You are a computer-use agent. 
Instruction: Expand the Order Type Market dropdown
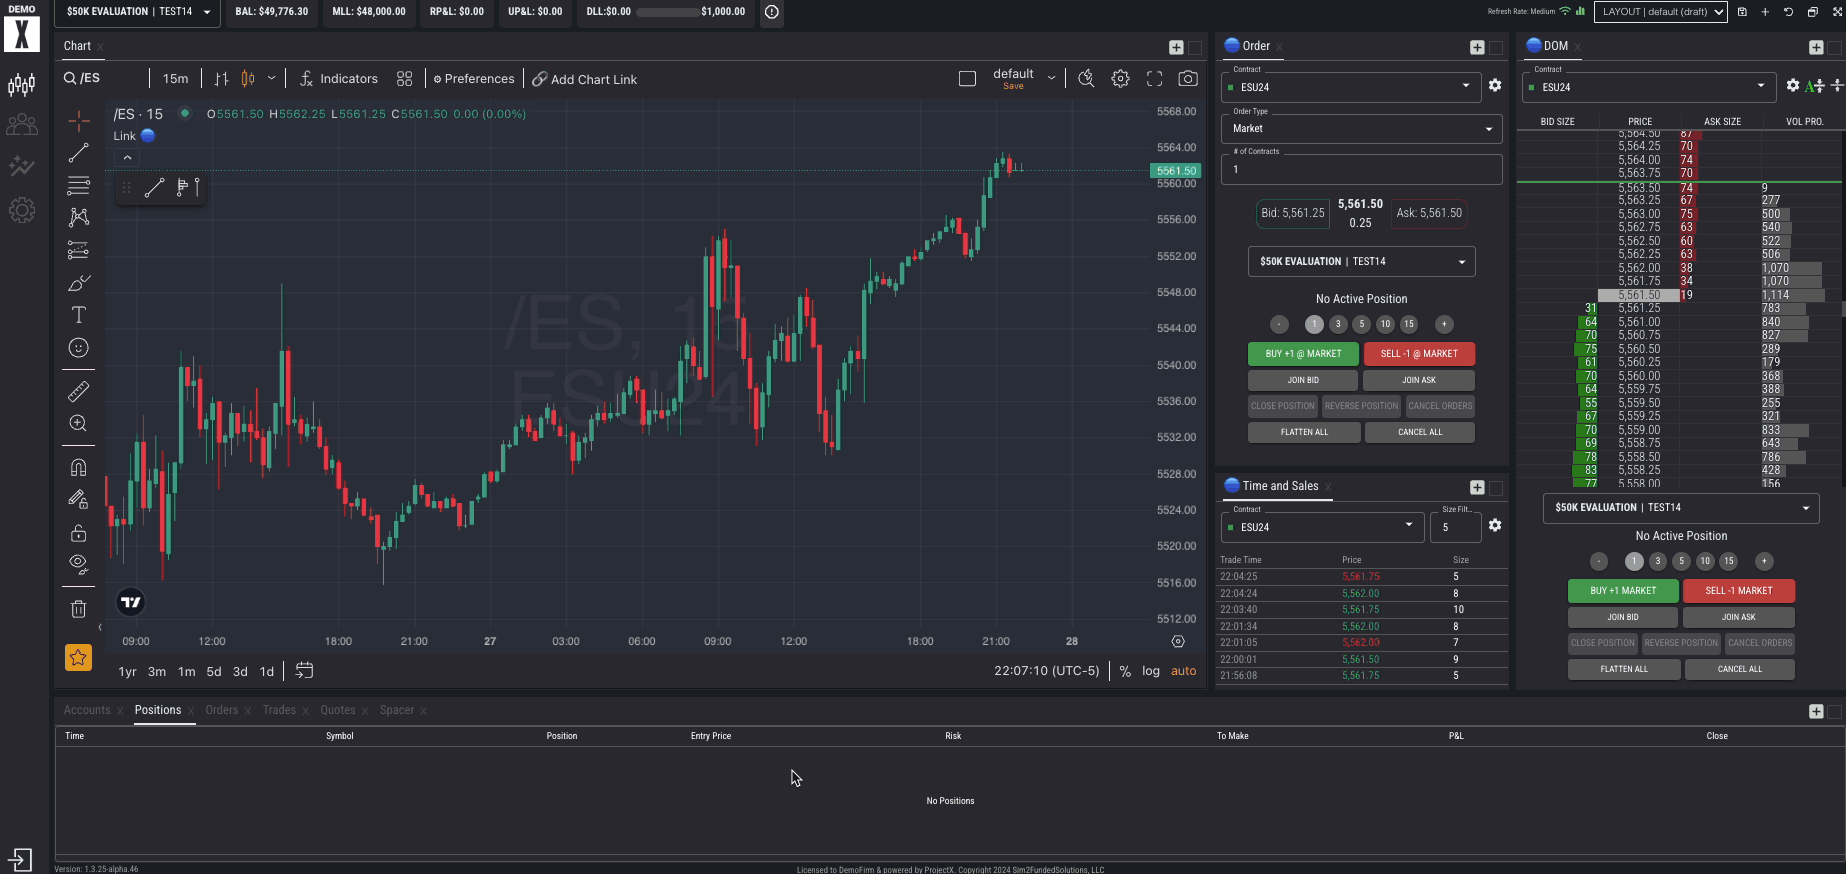(x=1361, y=129)
